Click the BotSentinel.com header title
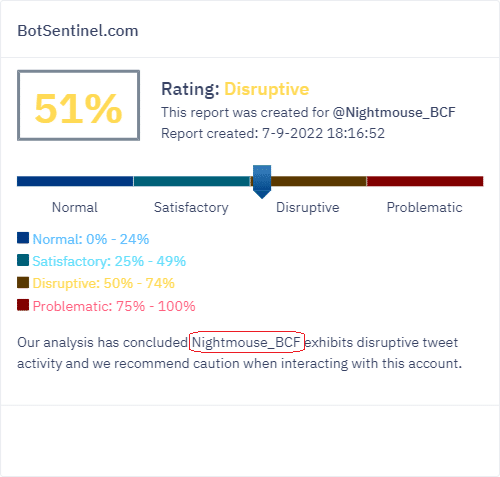This screenshot has width=500, height=477. (78, 31)
